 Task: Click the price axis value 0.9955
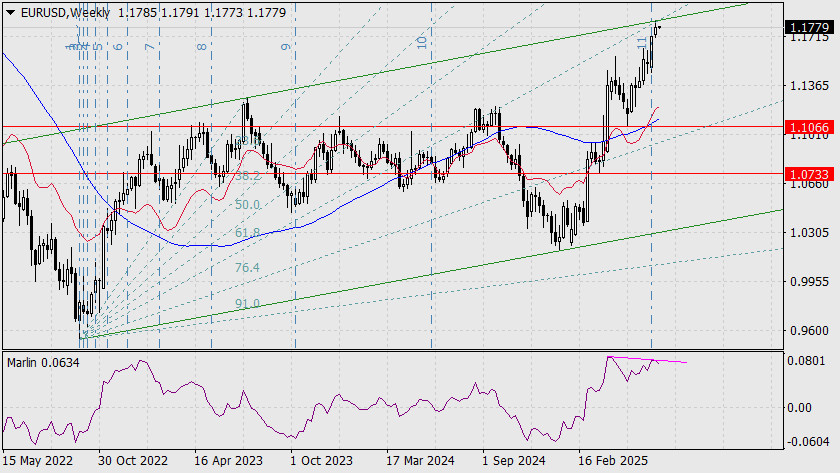(809, 282)
